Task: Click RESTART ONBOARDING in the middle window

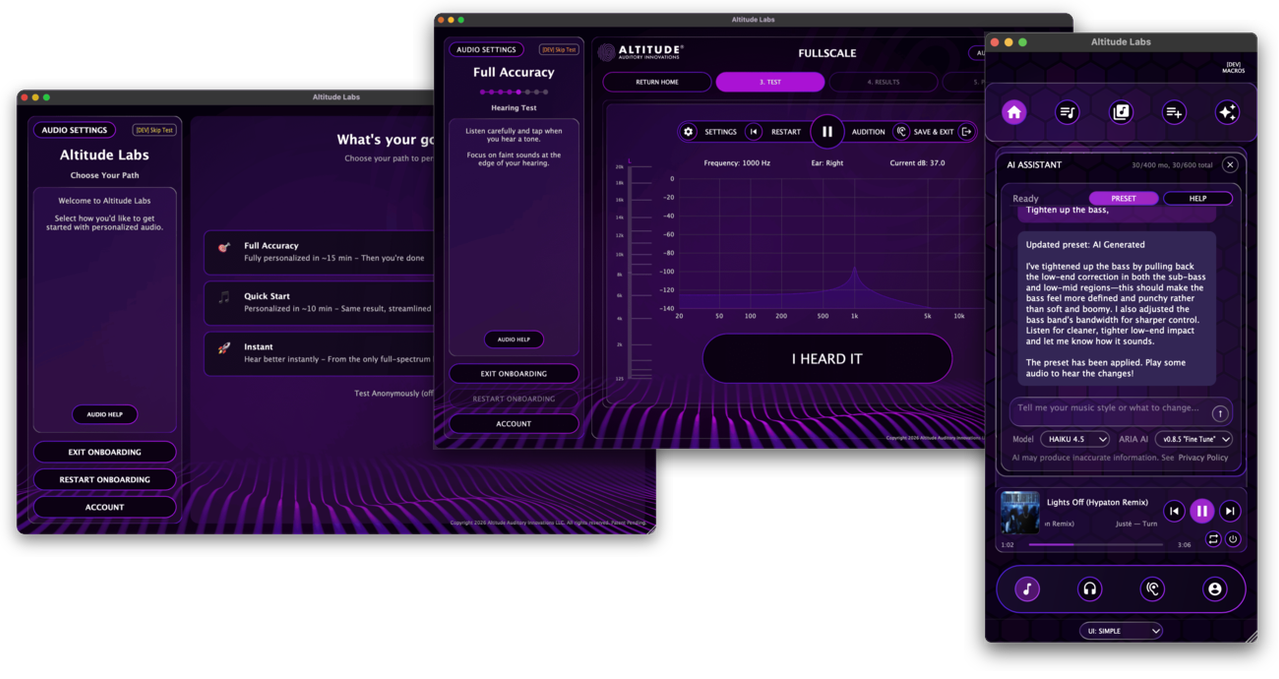Action: click(x=514, y=399)
